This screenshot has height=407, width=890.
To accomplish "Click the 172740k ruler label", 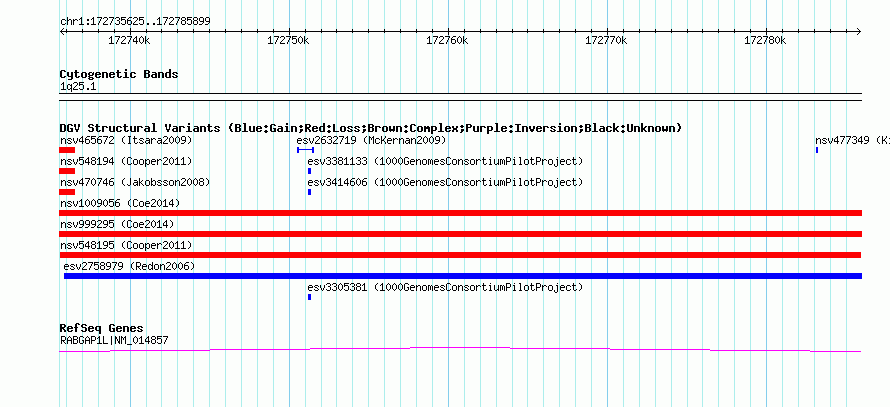I will [x=129, y=40].
